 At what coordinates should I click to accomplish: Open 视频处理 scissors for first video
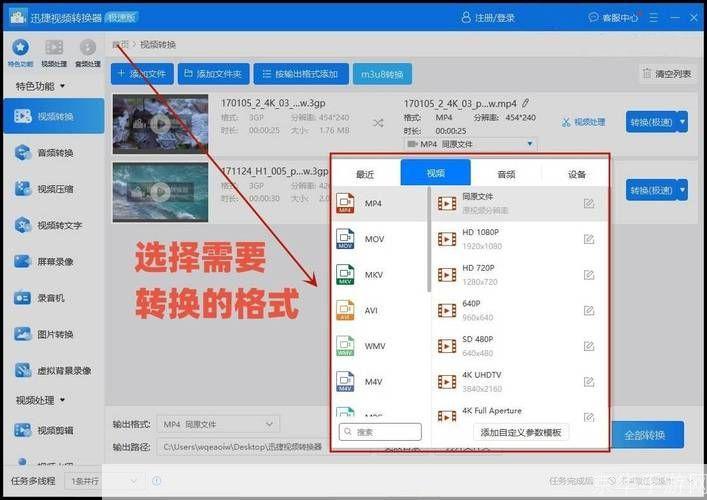tap(567, 122)
